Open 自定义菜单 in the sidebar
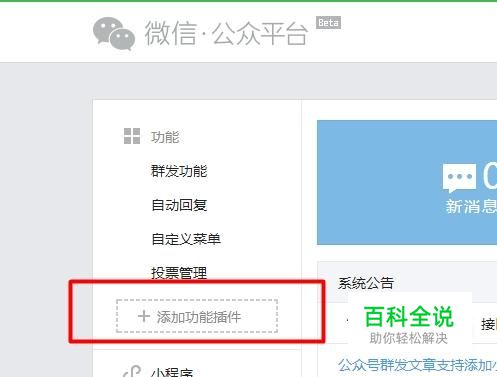The height and width of the screenshot is (377, 497). coord(186,239)
